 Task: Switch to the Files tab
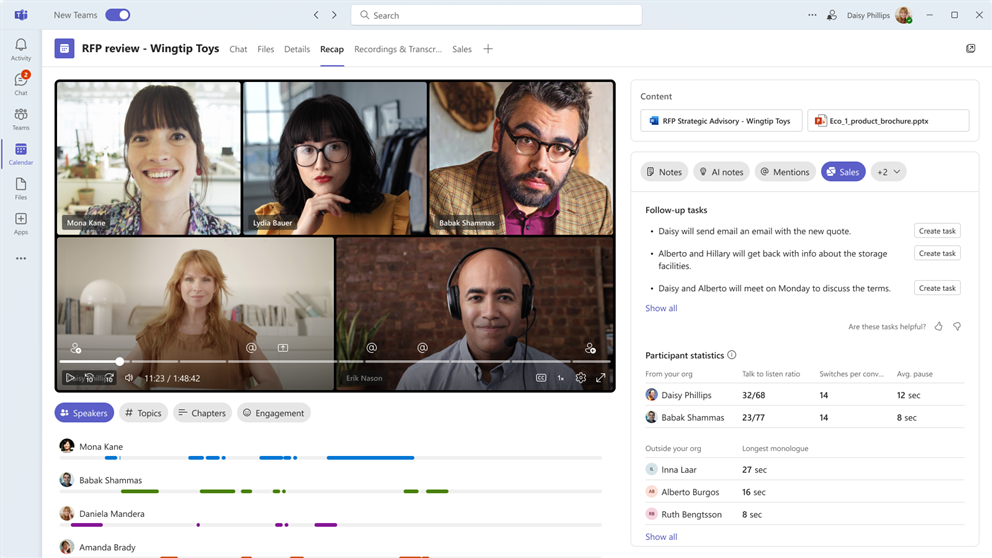point(266,49)
